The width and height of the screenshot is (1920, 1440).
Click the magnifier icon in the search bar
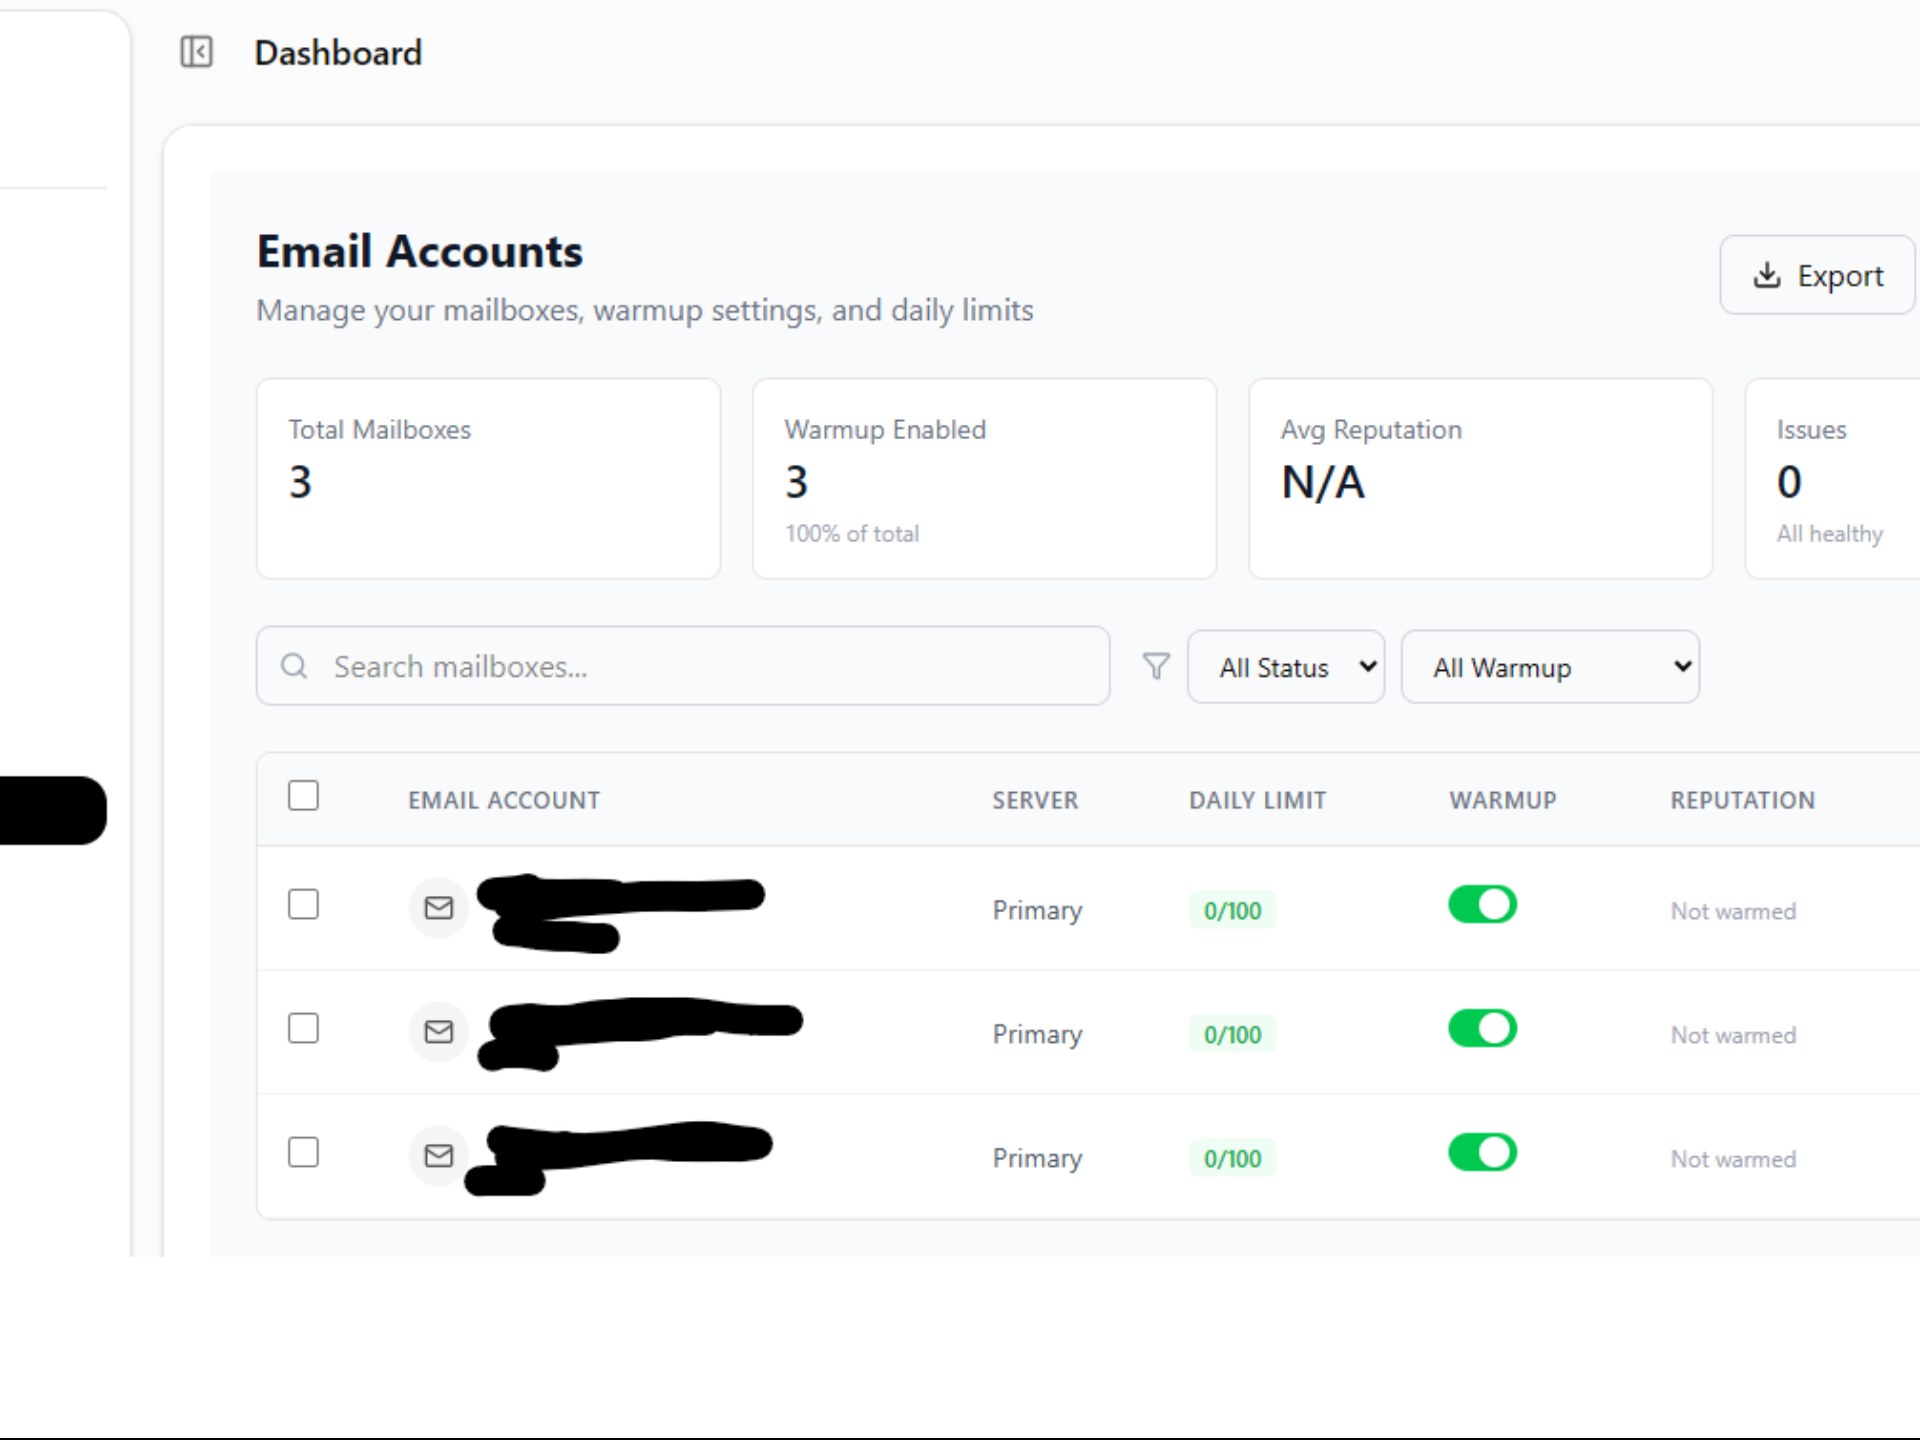[x=294, y=666]
